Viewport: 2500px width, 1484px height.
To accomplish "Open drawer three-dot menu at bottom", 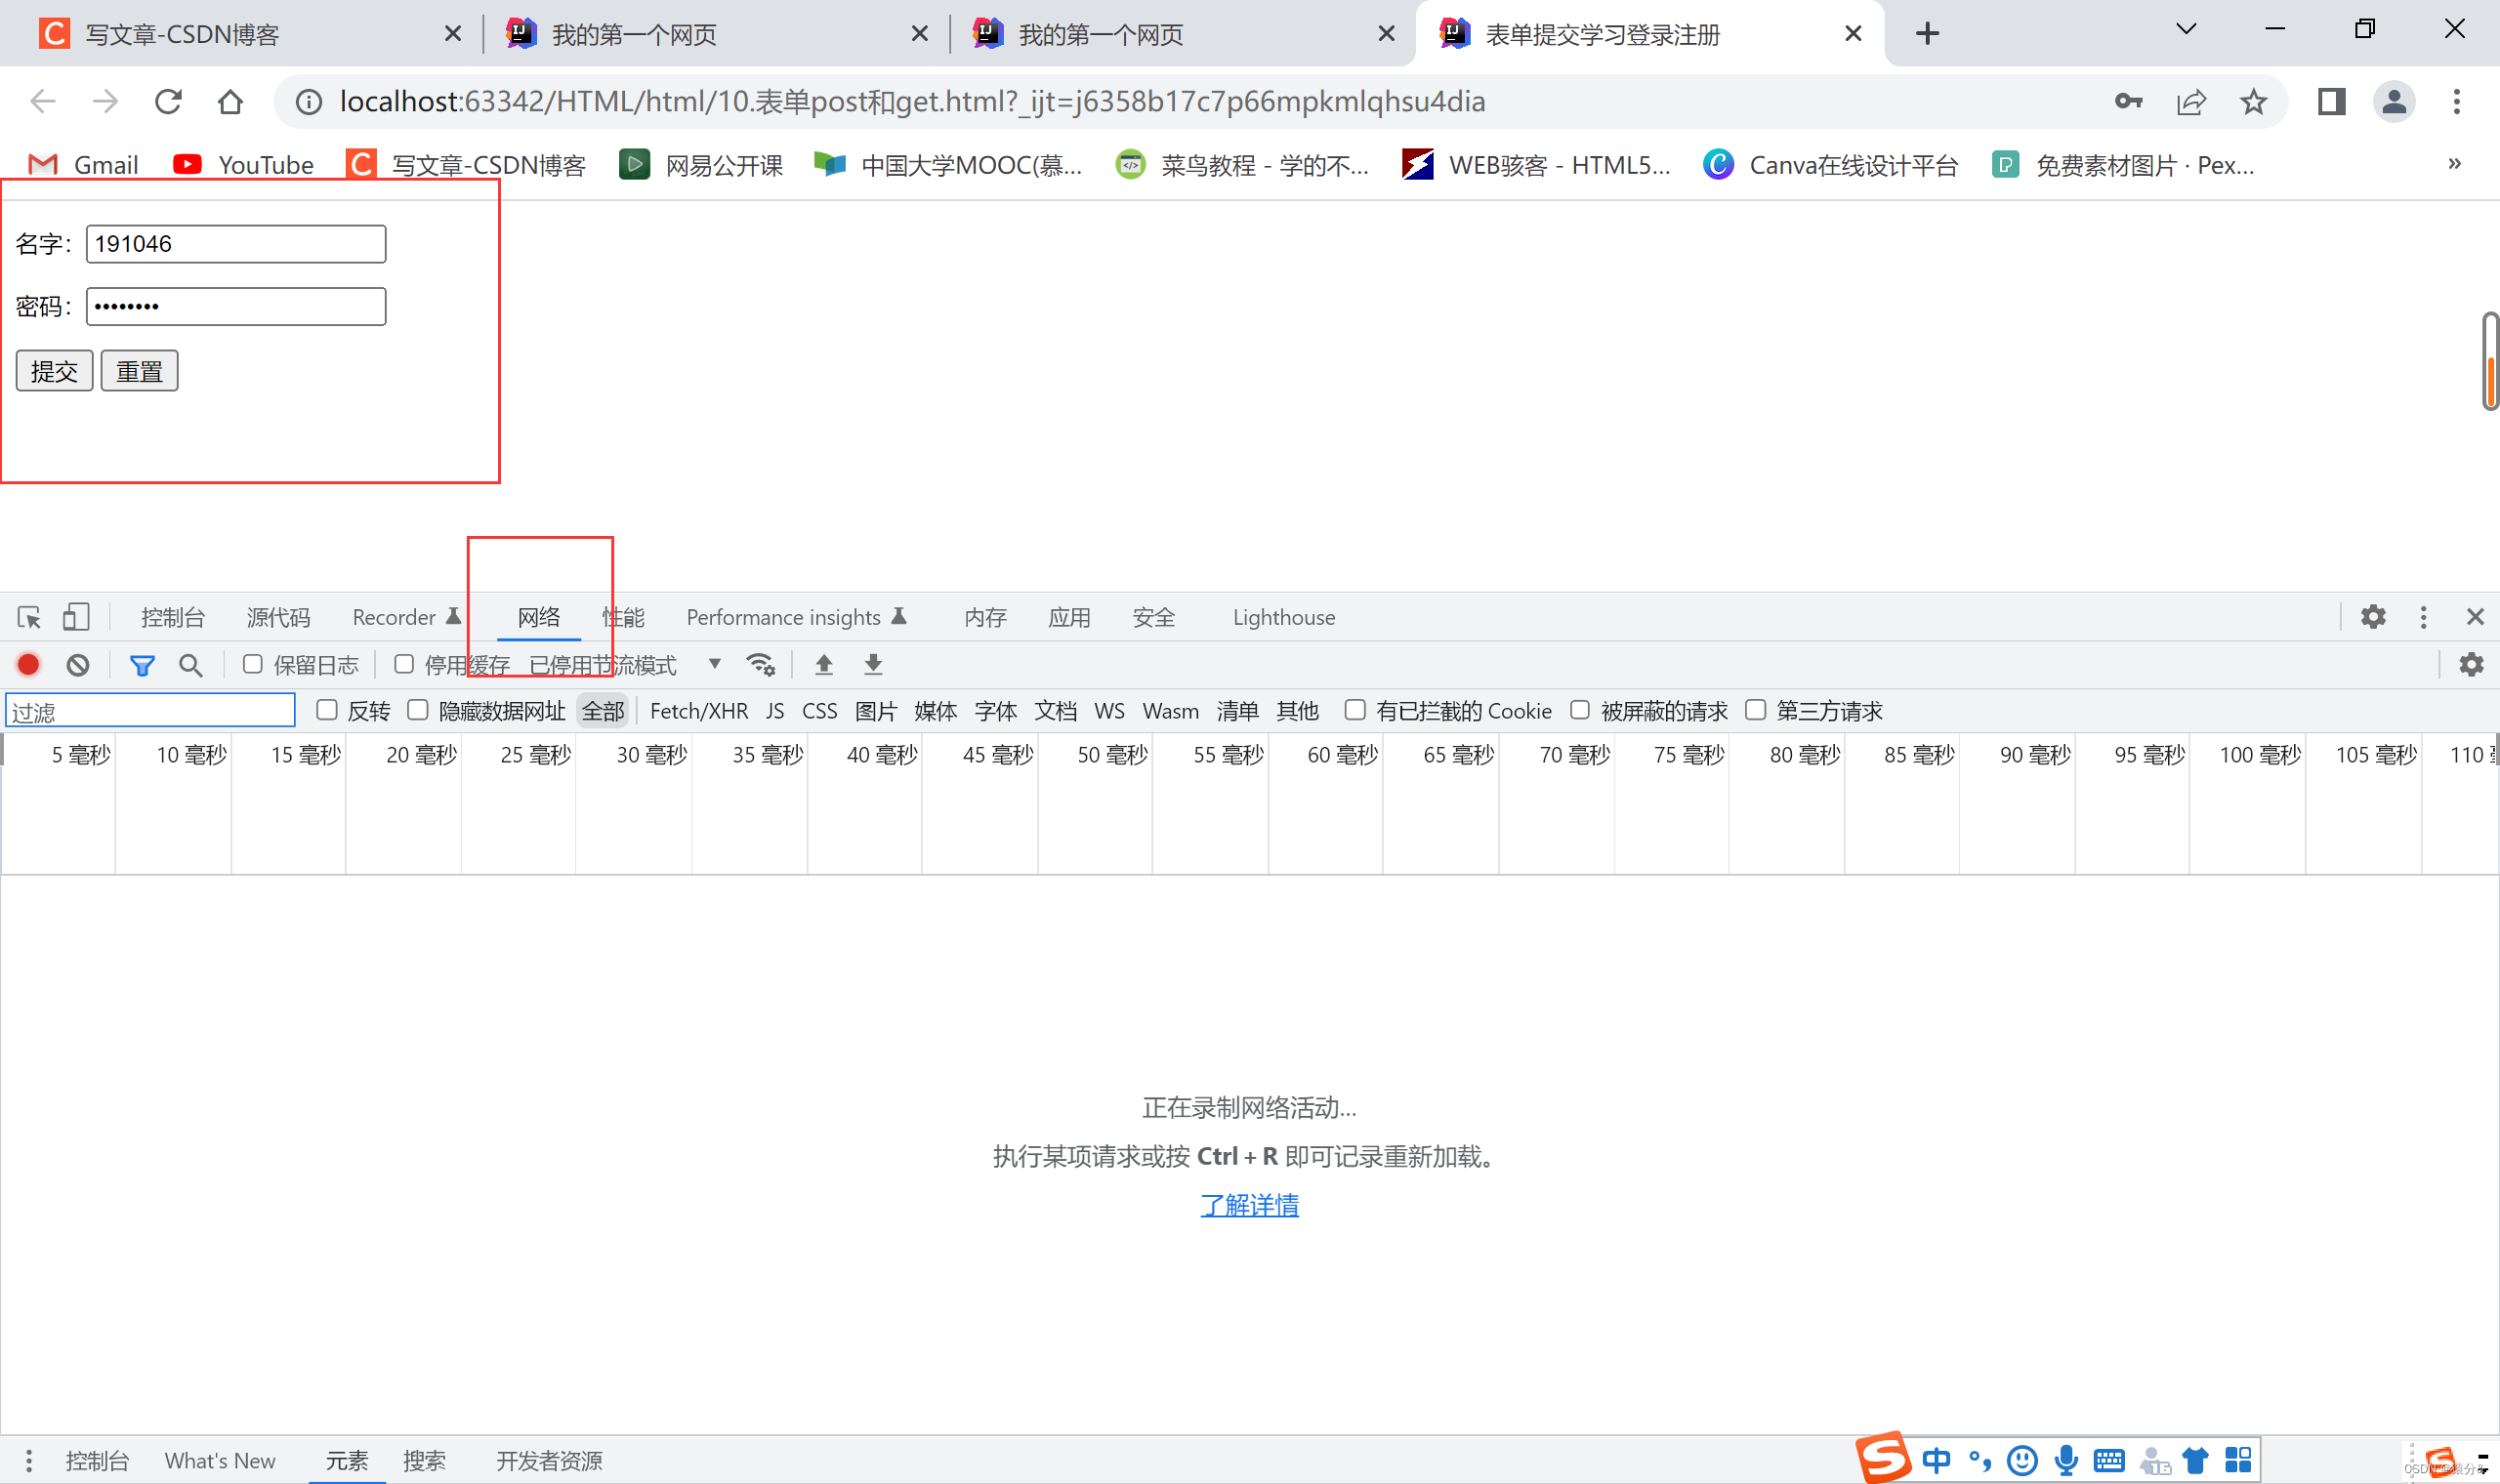I will coord(29,1460).
